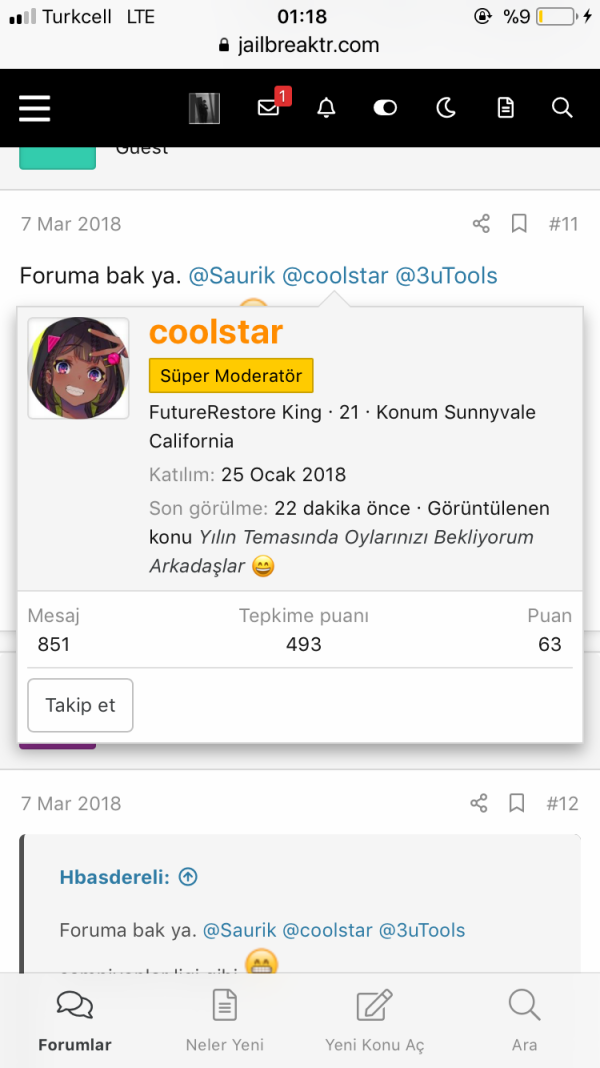This screenshot has width=600, height=1068.
Task: Open the notifications bell
Action: click(326, 107)
